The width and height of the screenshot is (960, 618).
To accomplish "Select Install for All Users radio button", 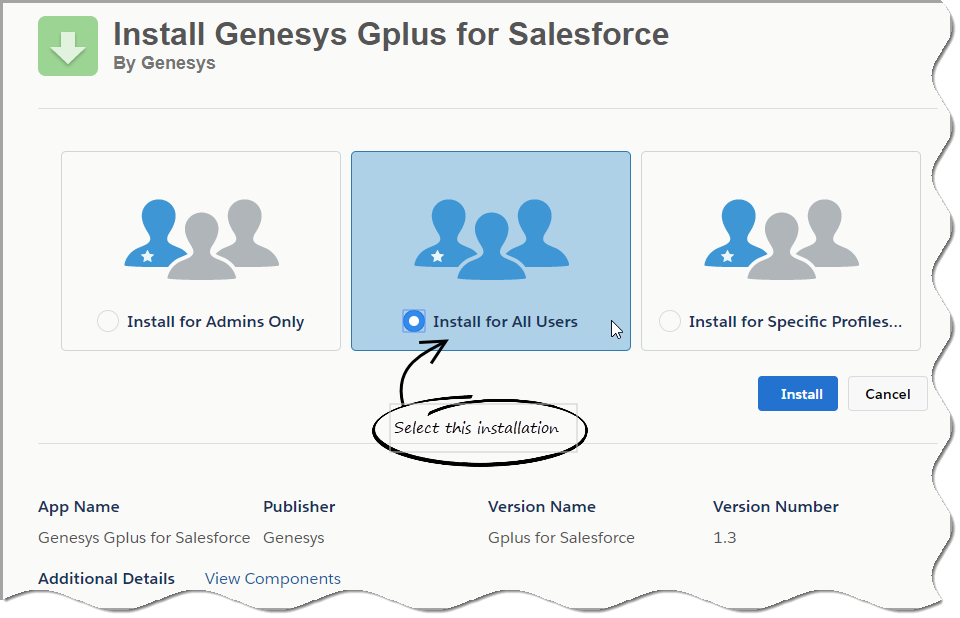I will (414, 321).
